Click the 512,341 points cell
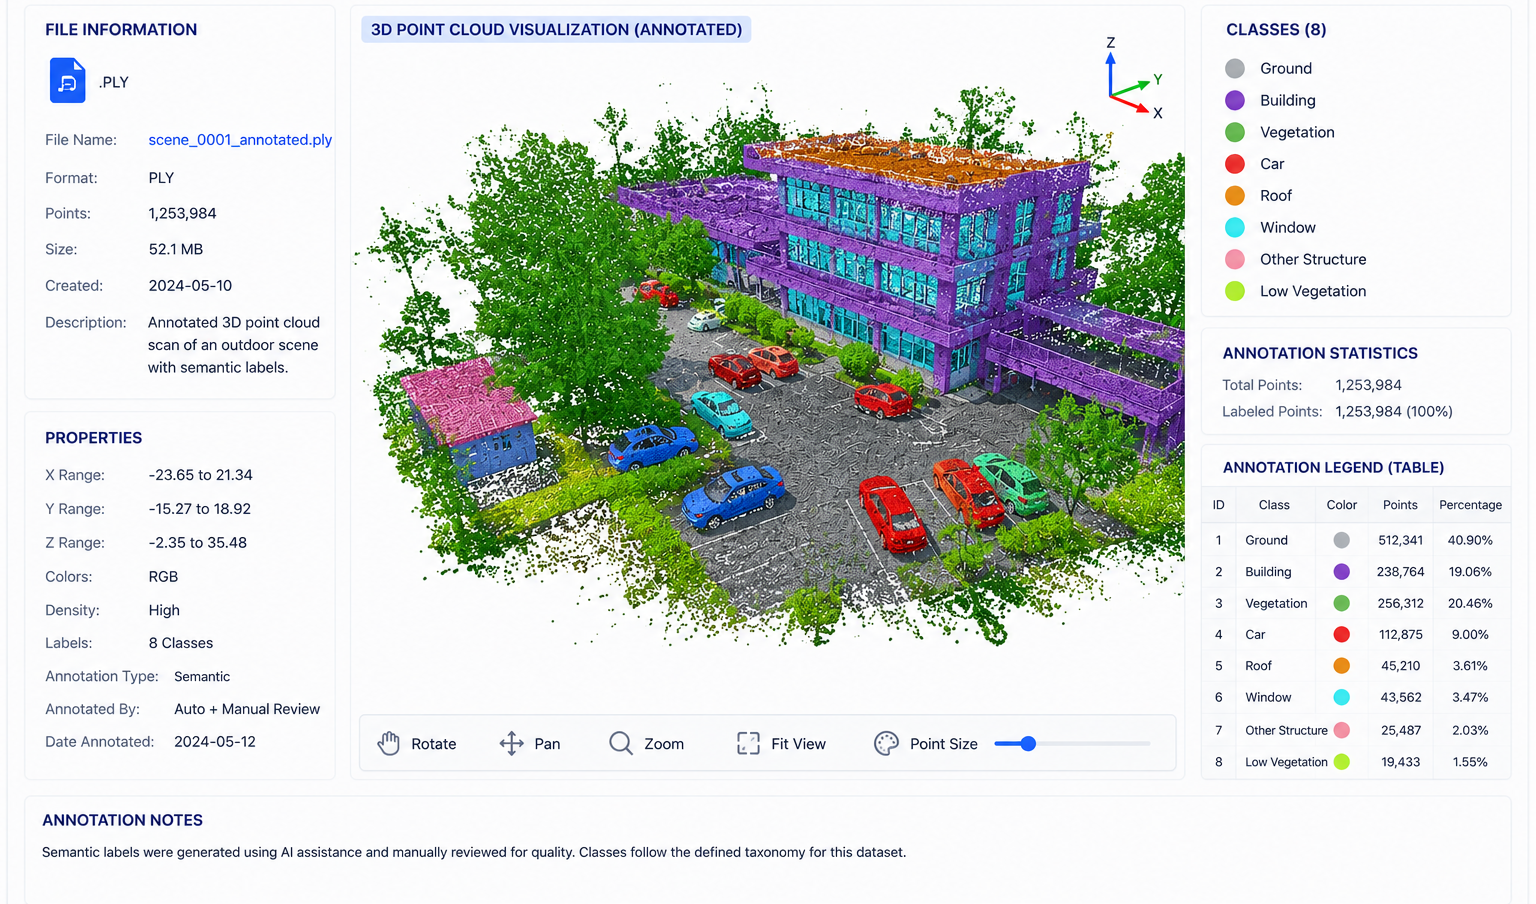The height and width of the screenshot is (904, 1536). click(x=1400, y=540)
